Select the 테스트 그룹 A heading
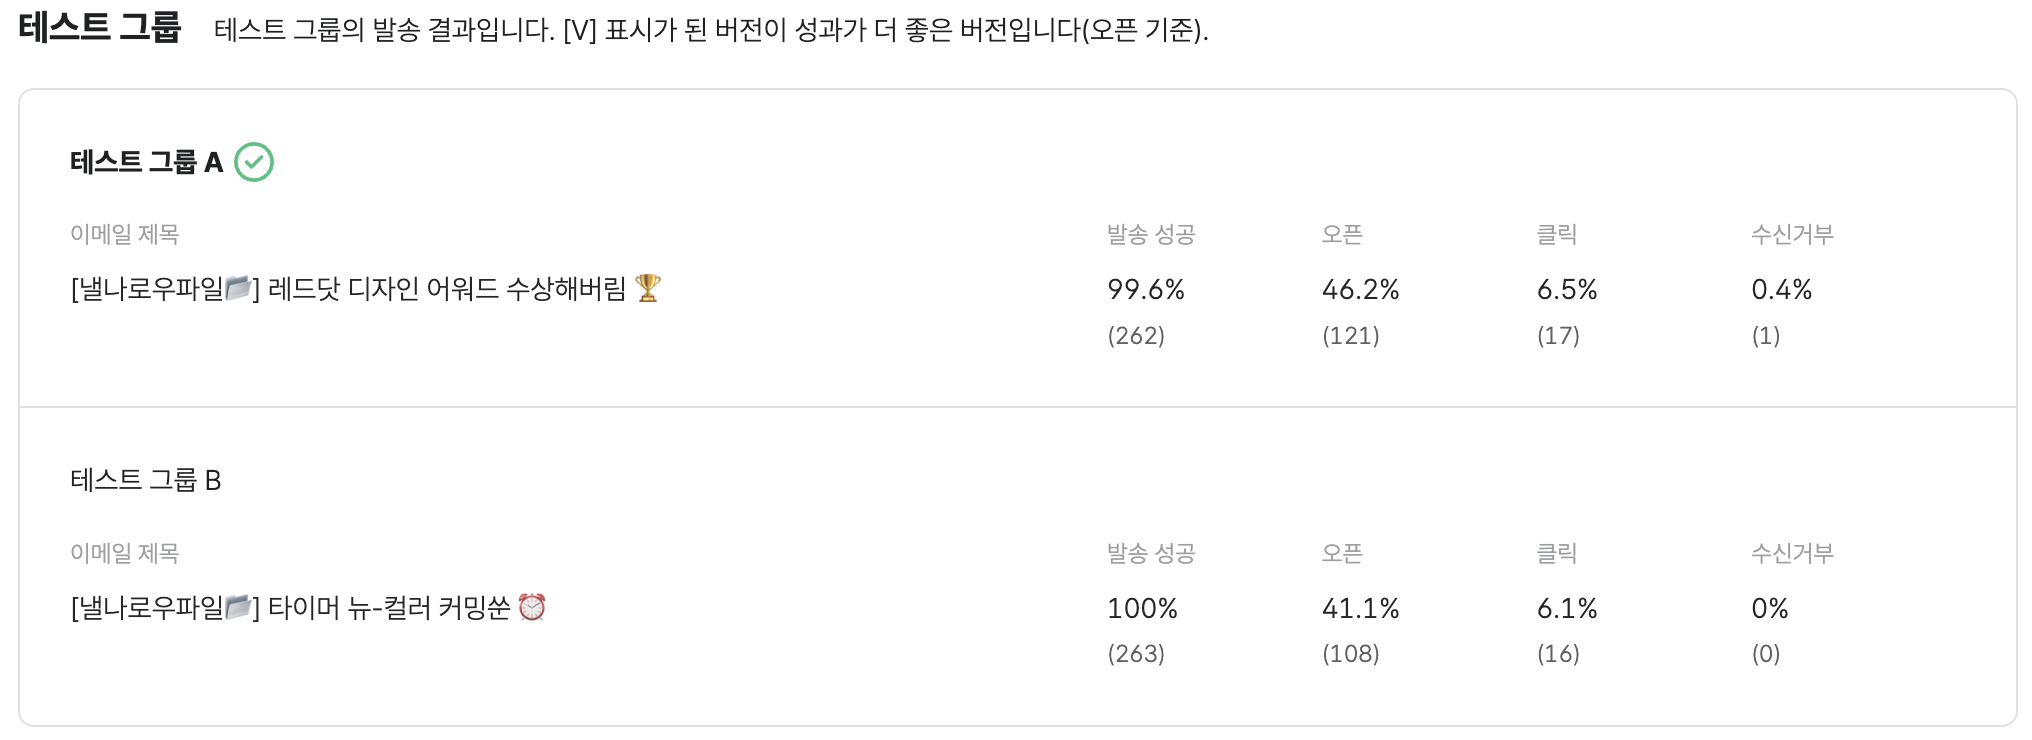 (147, 162)
